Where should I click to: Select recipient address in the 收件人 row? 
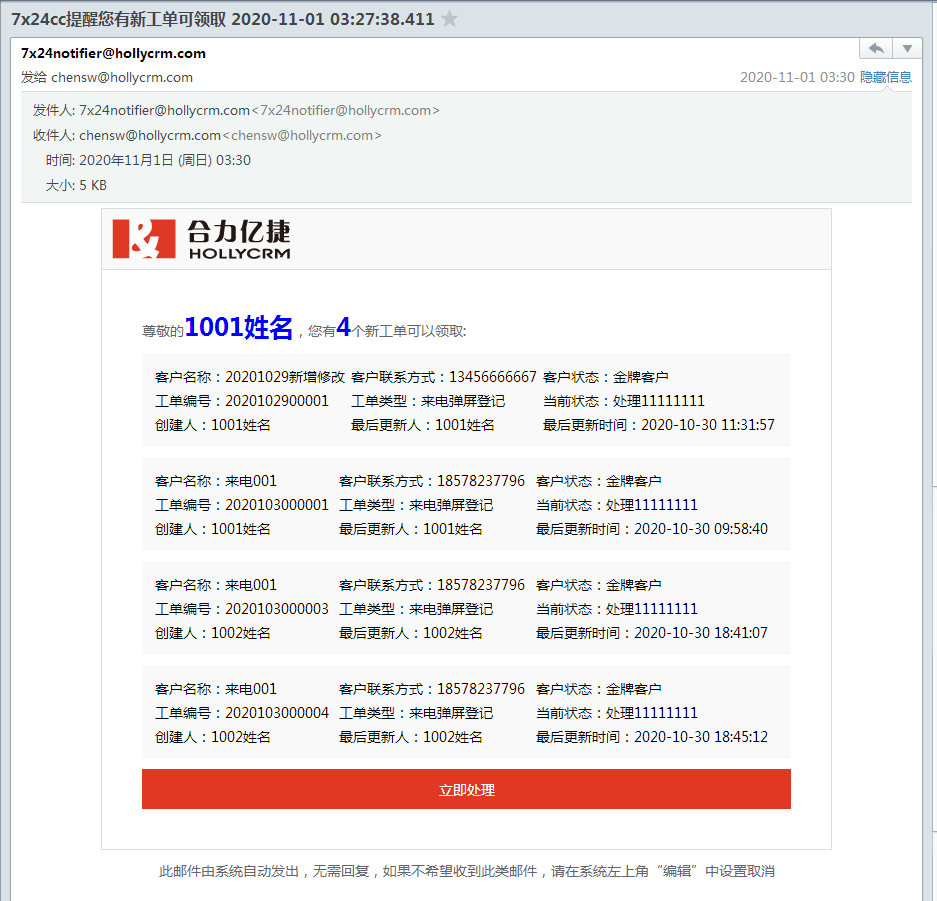pos(150,135)
